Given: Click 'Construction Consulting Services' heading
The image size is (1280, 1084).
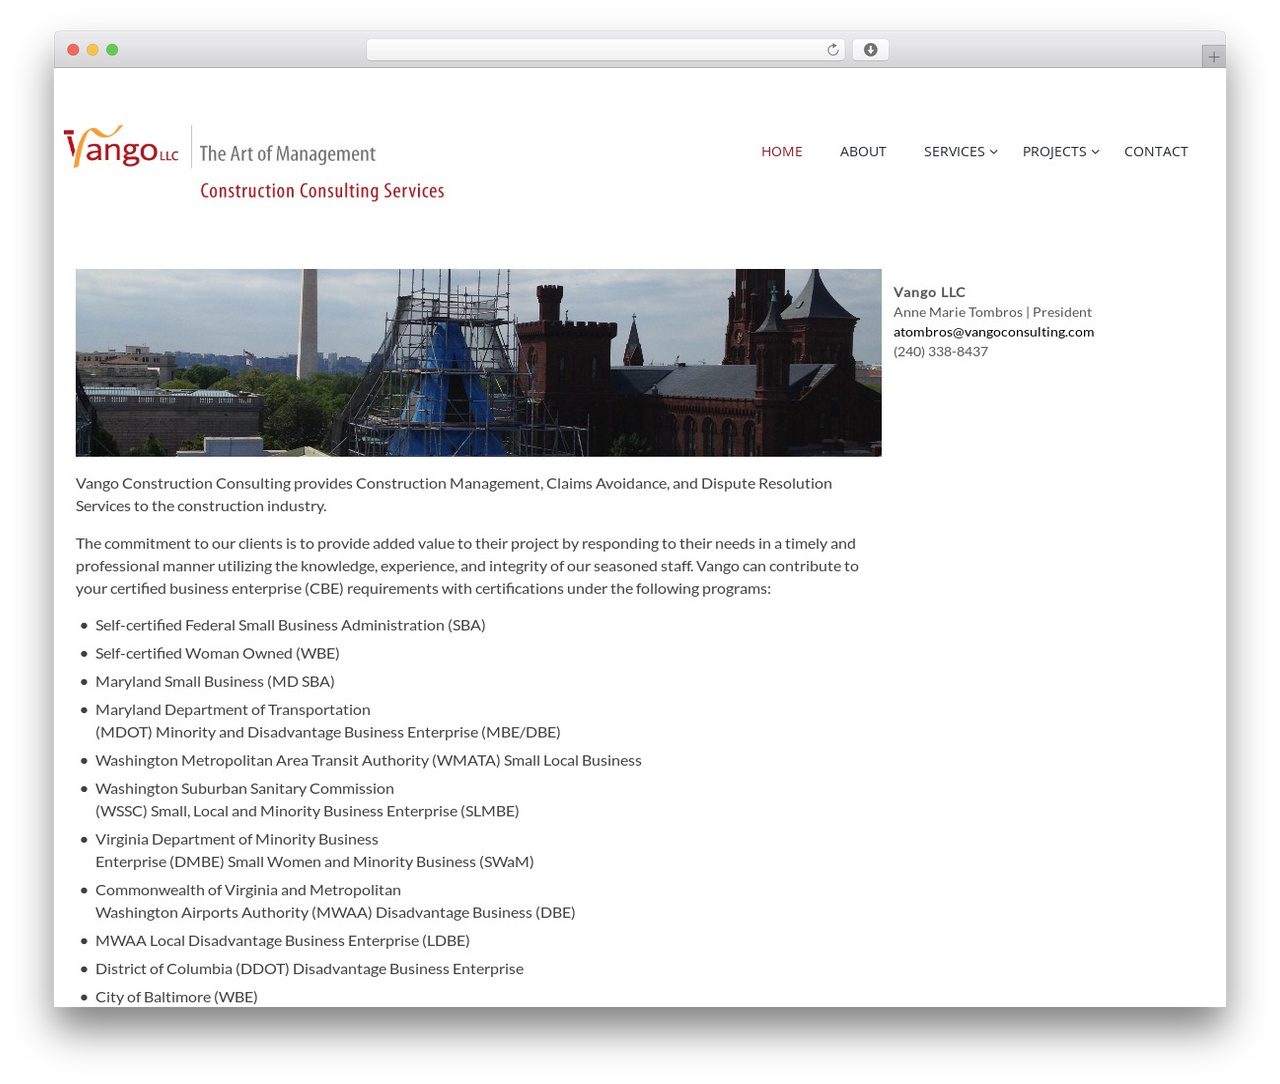Looking at the screenshot, I should (x=322, y=191).
